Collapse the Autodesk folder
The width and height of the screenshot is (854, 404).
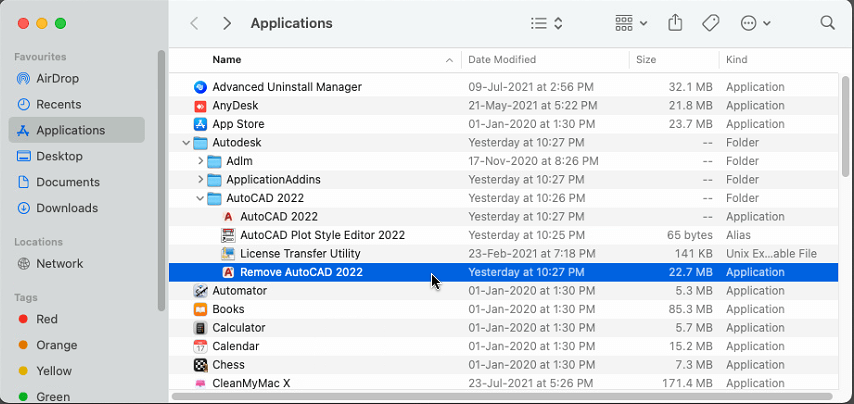pyautogui.click(x=186, y=143)
